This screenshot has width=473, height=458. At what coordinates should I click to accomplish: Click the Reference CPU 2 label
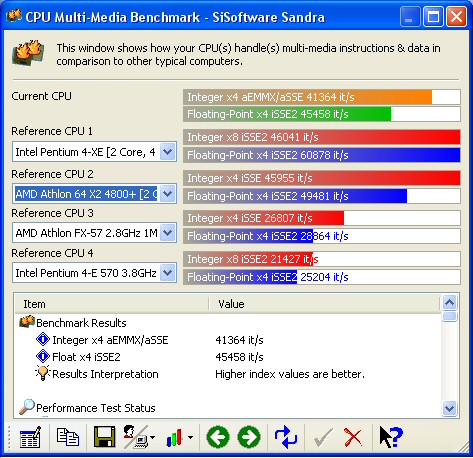(x=52, y=174)
